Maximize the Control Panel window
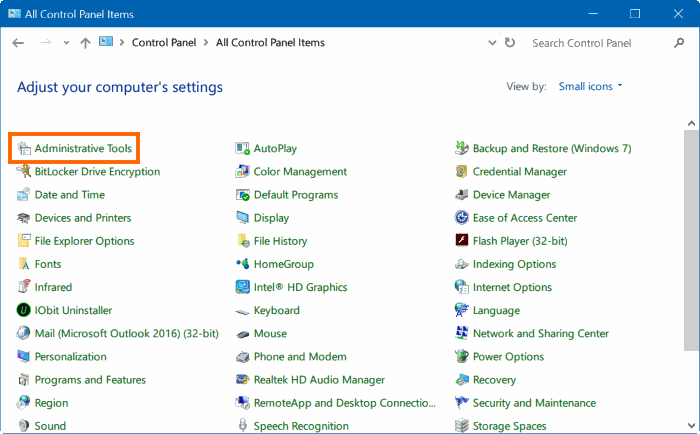700x434 pixels. coord(635,14)
